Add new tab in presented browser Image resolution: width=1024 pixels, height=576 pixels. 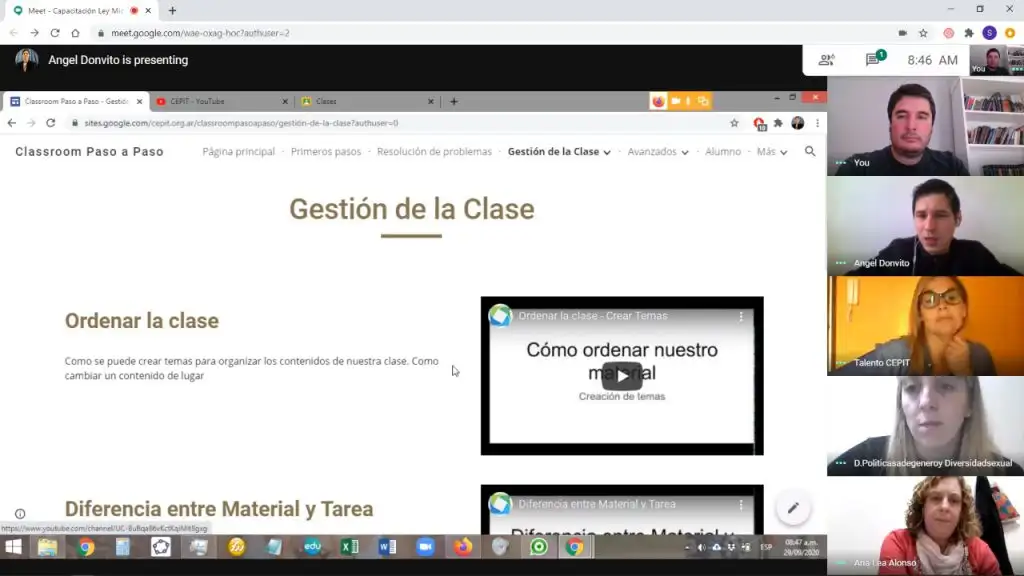click(x=454, y=101)
